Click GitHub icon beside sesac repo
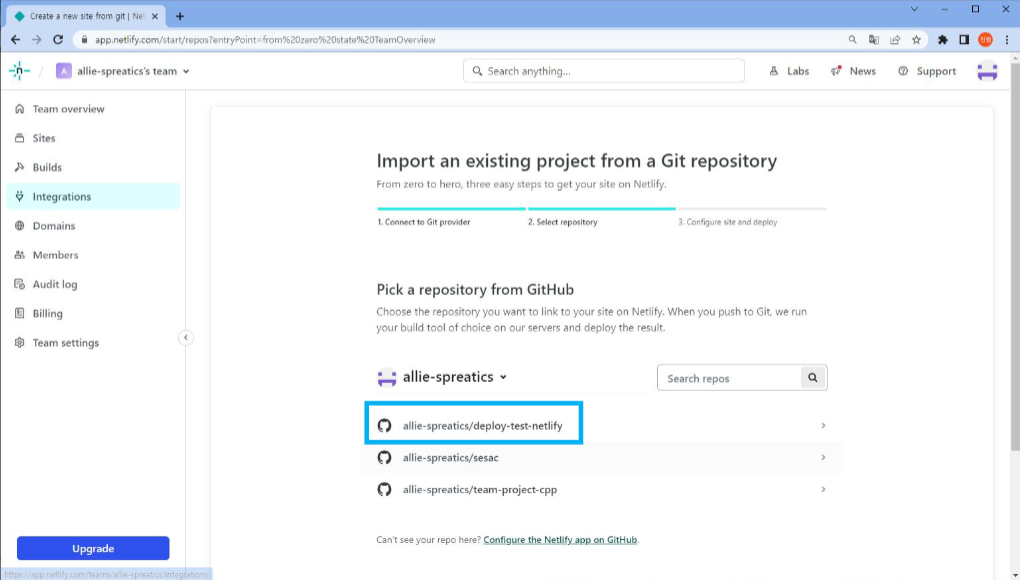This screenshot has height=580, width=1020. coord(384,457)
